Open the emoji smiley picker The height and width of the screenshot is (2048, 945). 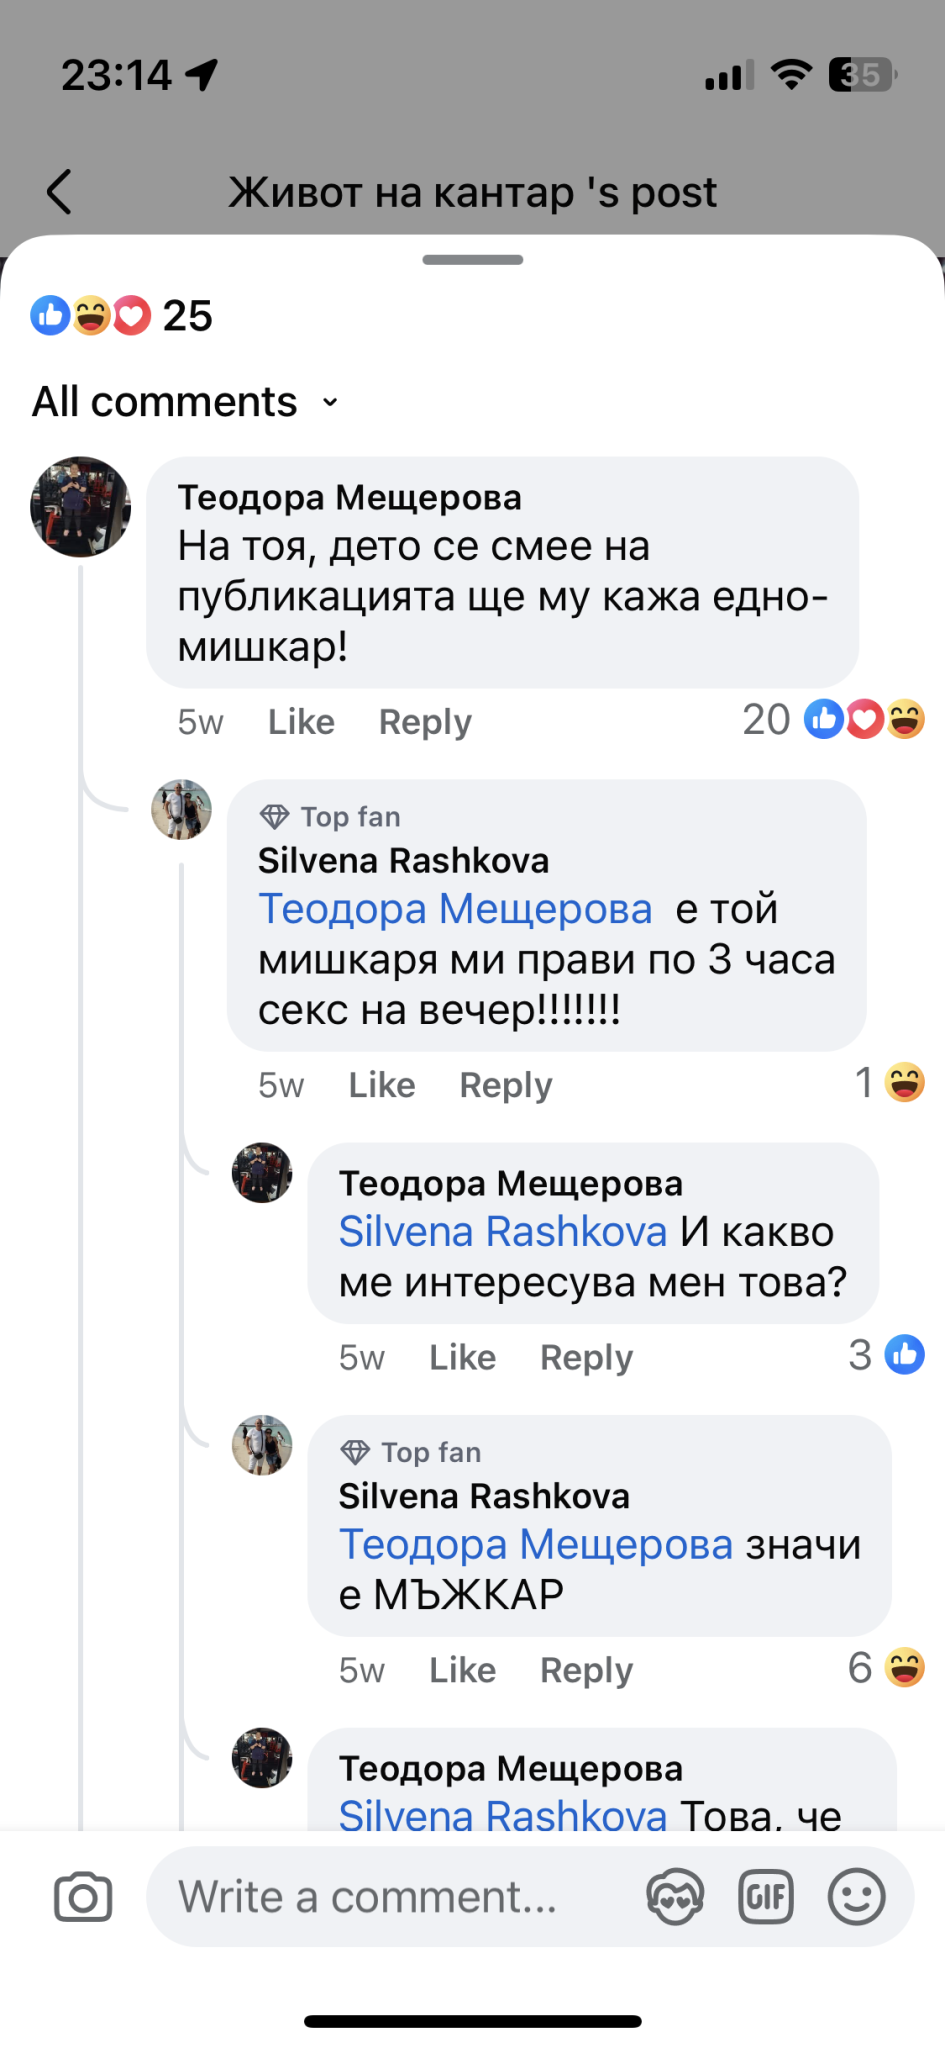(857, 1897)
